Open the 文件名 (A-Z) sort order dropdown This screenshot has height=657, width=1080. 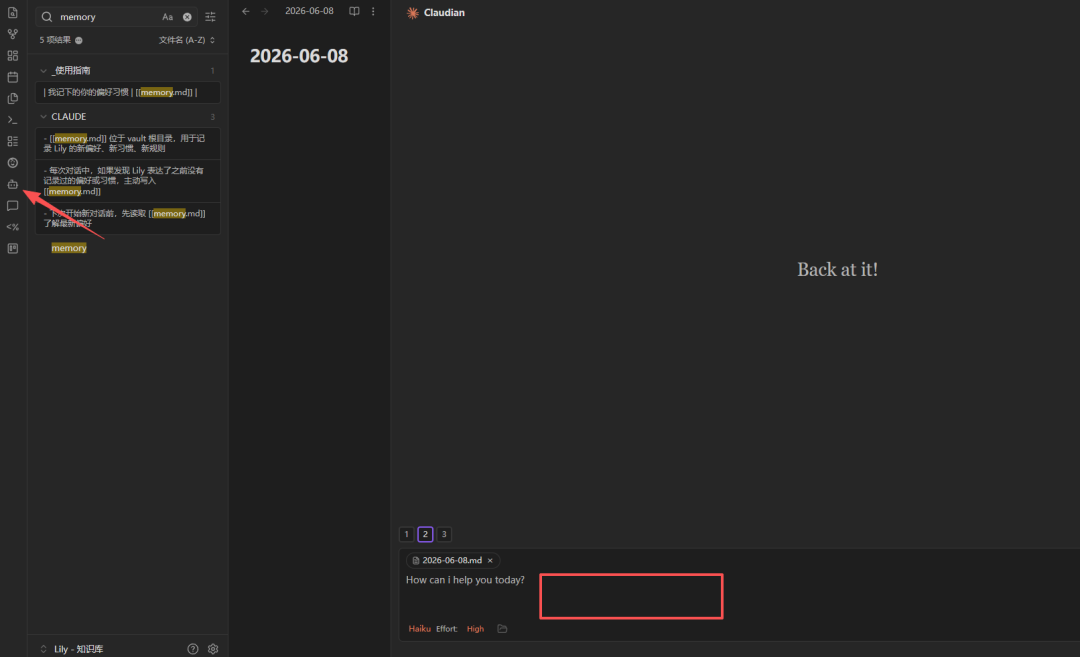click(x=187, y=40)
